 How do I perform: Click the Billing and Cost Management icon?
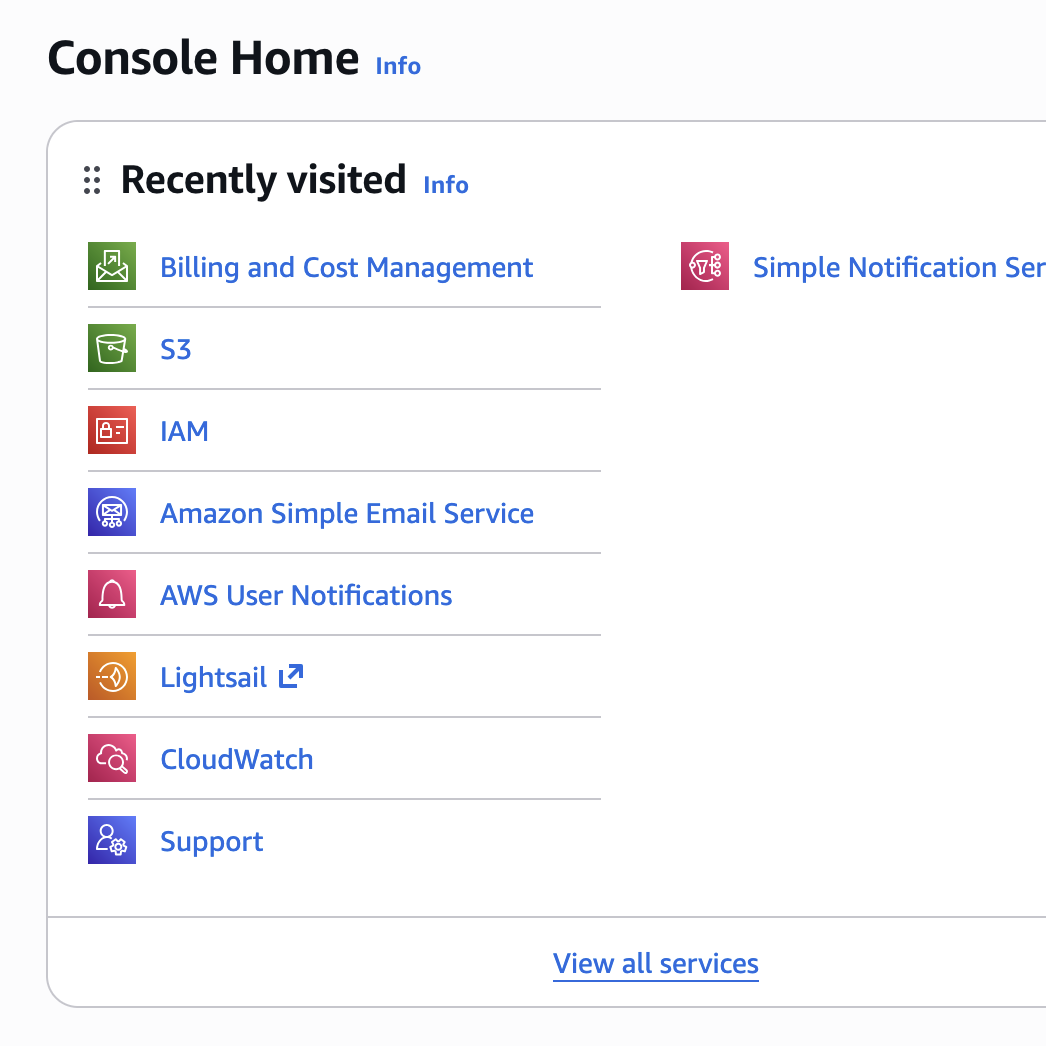click(x=112, y=267)
